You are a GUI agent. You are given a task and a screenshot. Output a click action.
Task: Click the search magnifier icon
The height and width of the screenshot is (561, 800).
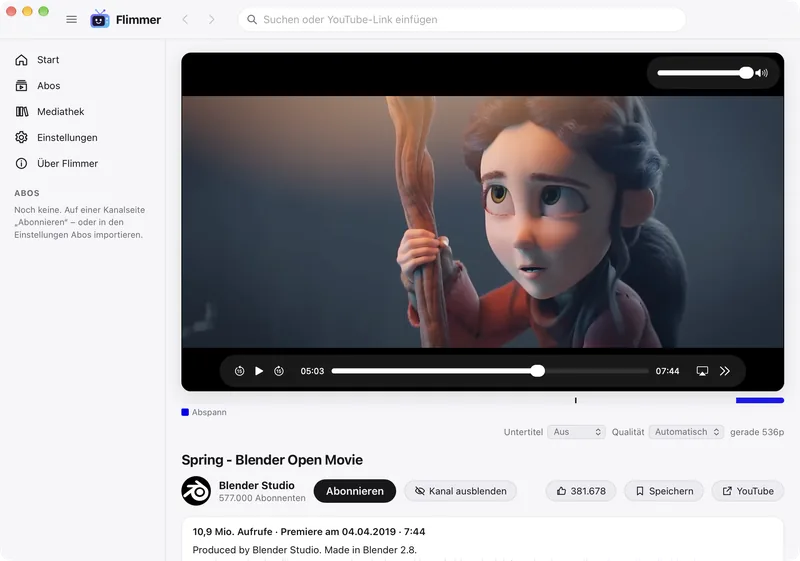tap(252, 19)
